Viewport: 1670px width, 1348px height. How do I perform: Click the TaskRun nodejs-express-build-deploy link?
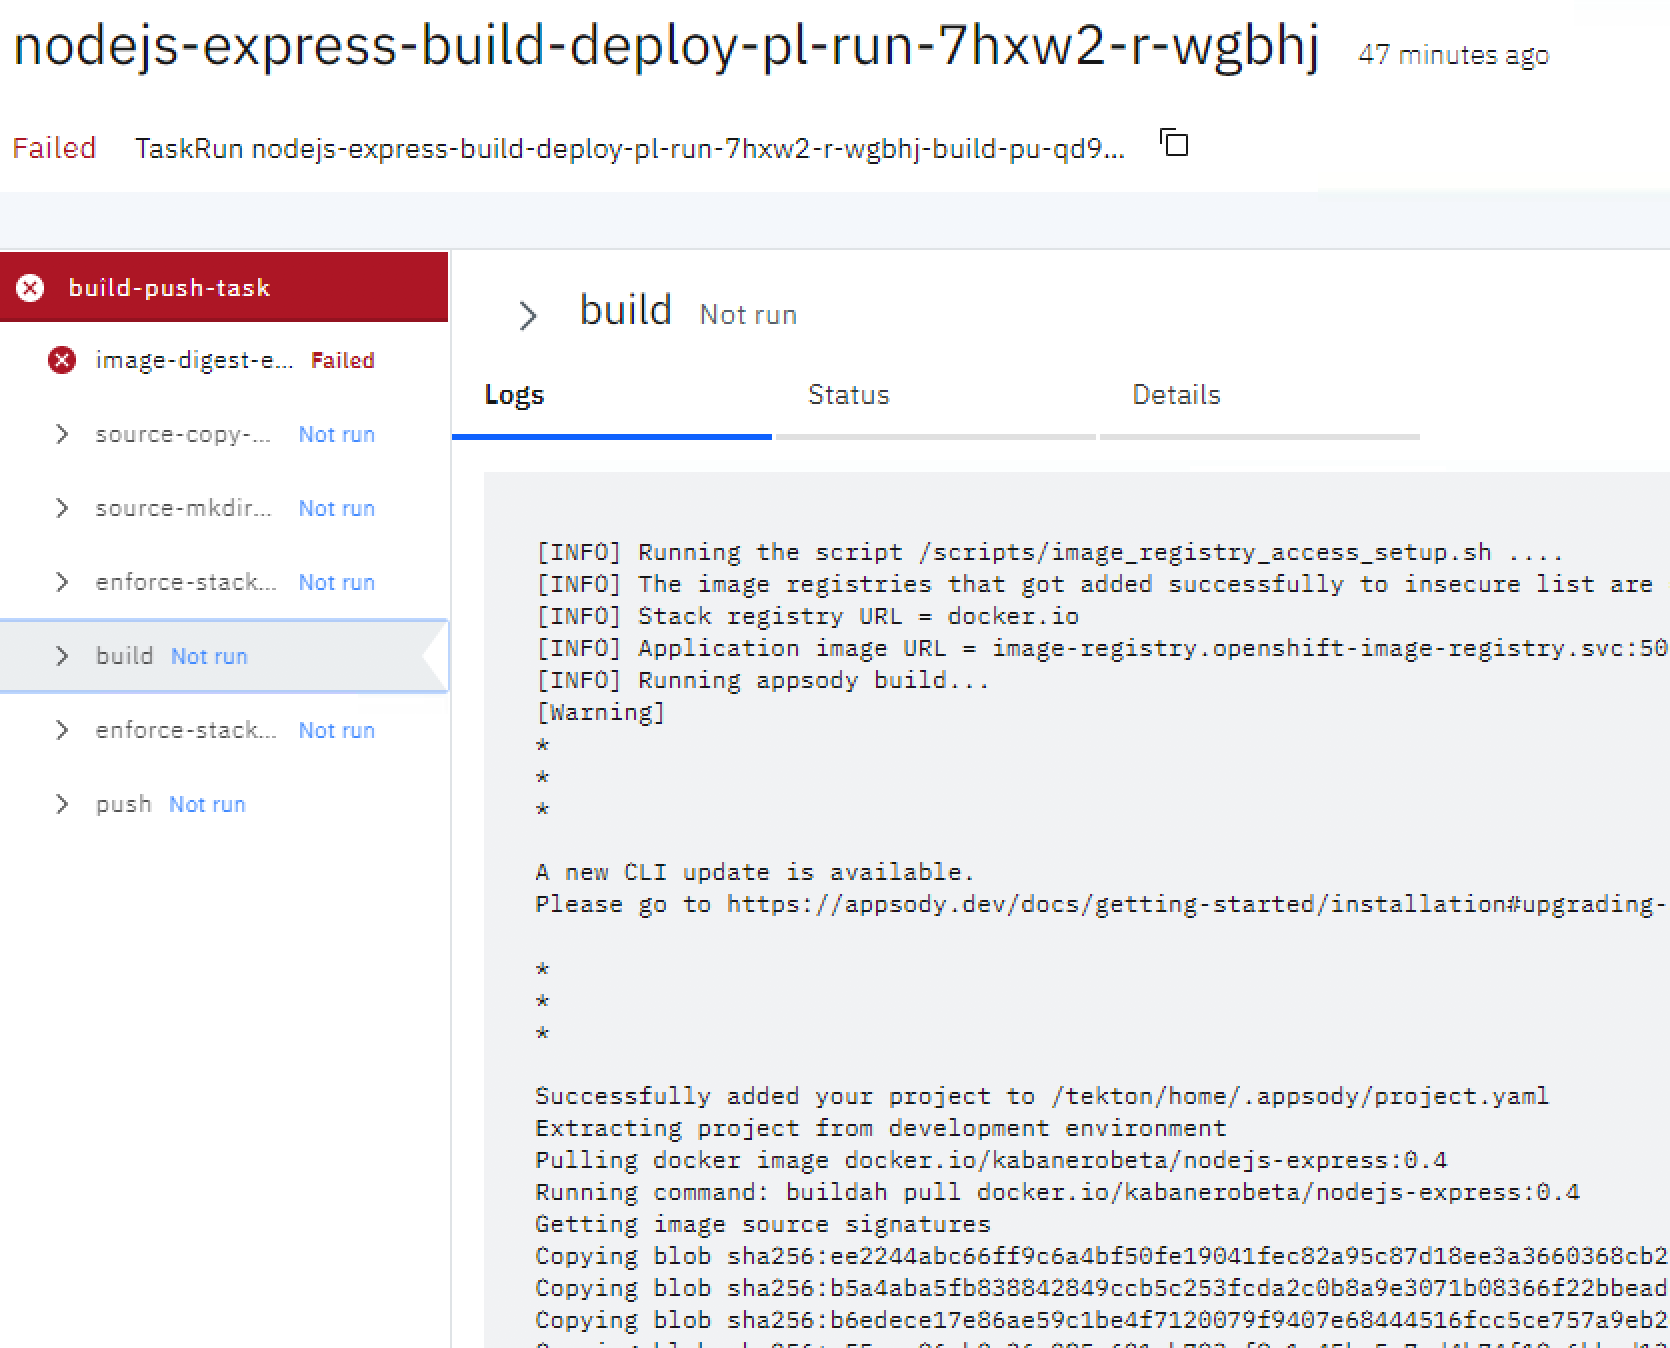(630, 148)
